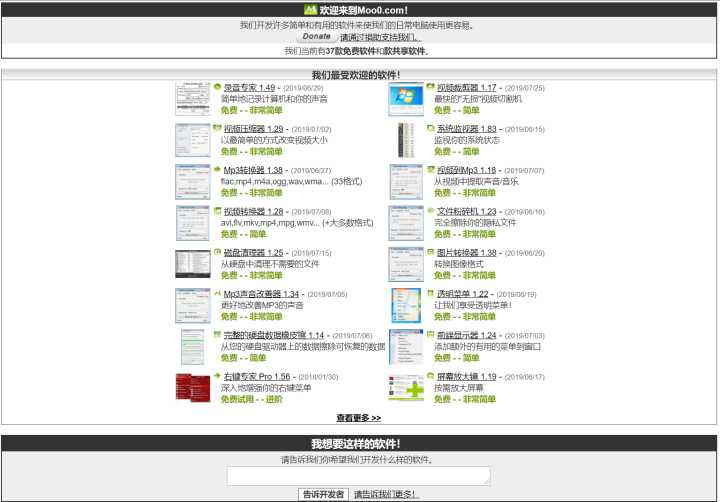Open the 视频压缩器 1.29 link

(x=253, y=129)
